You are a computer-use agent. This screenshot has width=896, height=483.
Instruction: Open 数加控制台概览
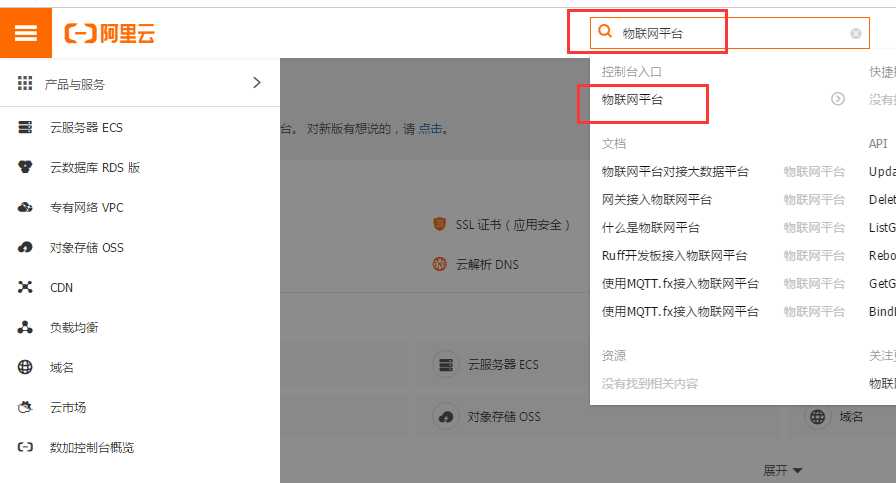point(92,448)
